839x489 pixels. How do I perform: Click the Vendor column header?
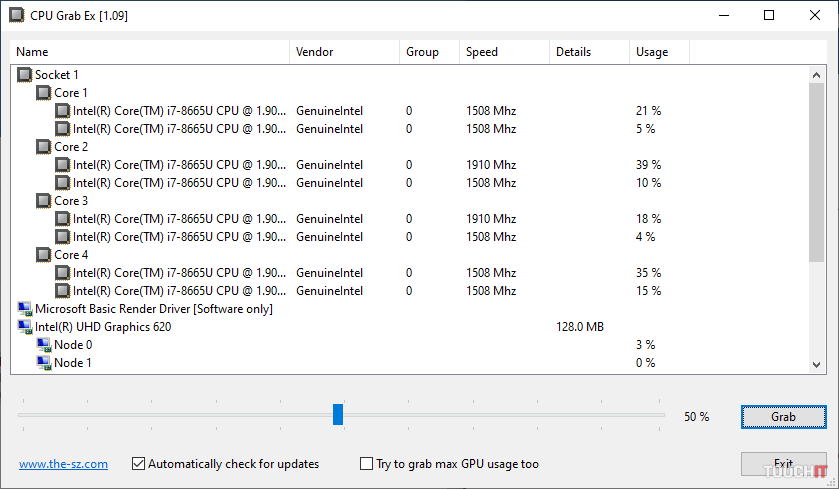(344, 52)
